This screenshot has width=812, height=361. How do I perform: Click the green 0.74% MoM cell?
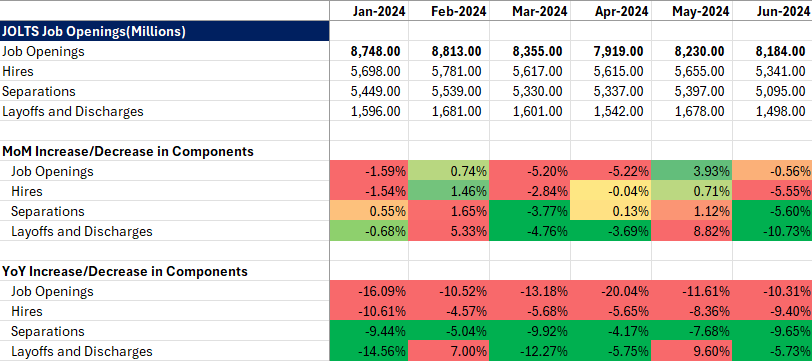(x=449, y=171)
